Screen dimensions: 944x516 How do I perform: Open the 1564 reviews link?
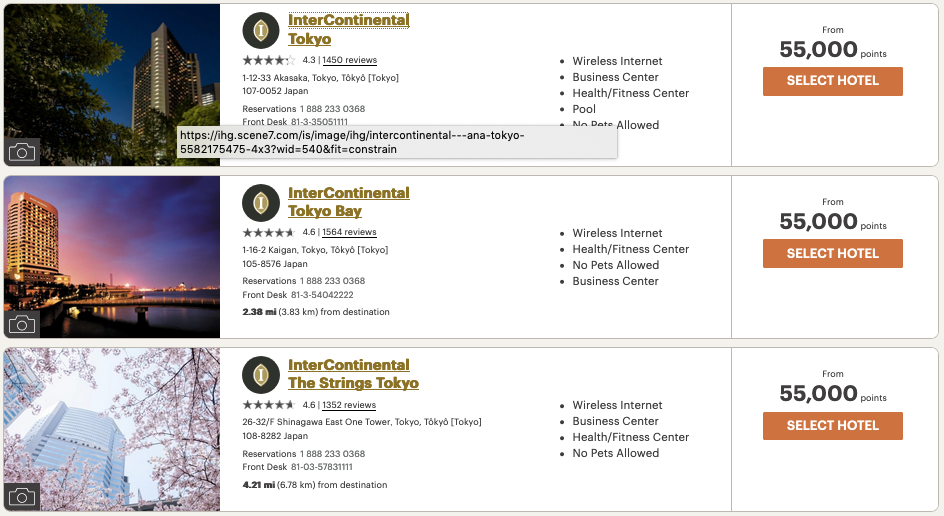point(349,233)
